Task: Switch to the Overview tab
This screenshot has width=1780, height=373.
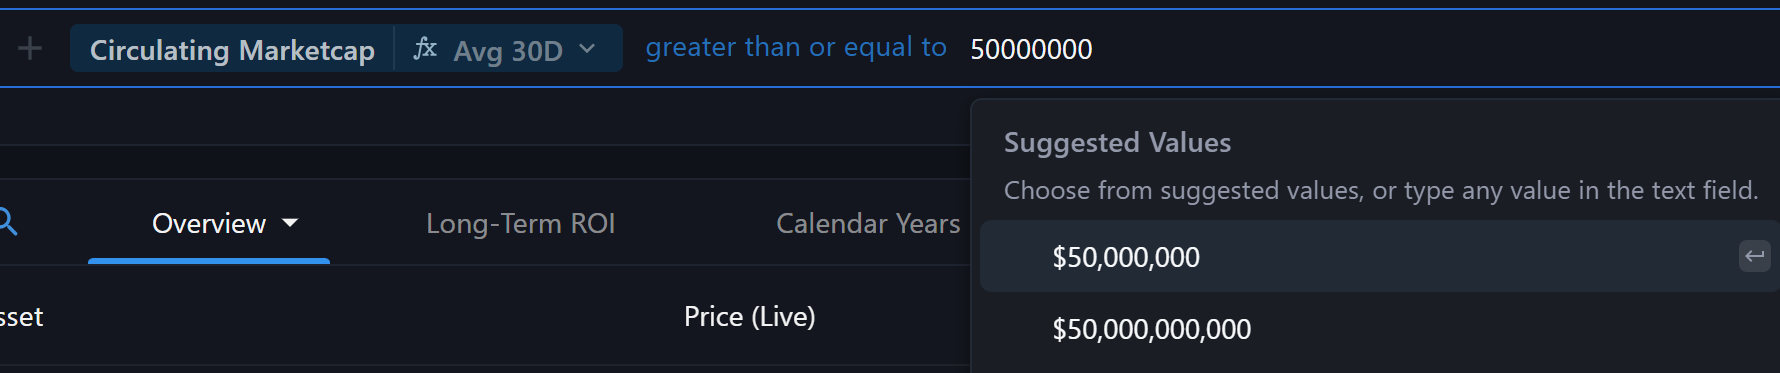Action: (x=209, y=223)
